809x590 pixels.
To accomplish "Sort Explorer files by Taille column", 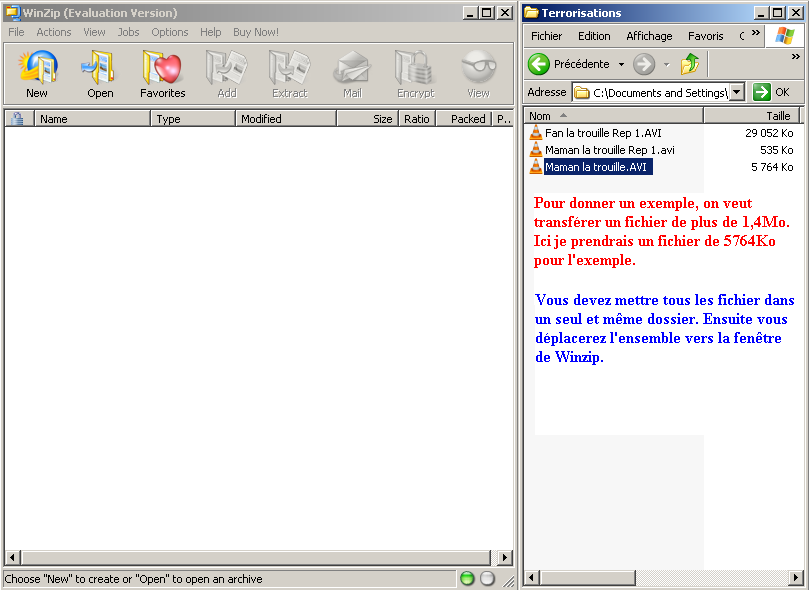I will (751, 116).
